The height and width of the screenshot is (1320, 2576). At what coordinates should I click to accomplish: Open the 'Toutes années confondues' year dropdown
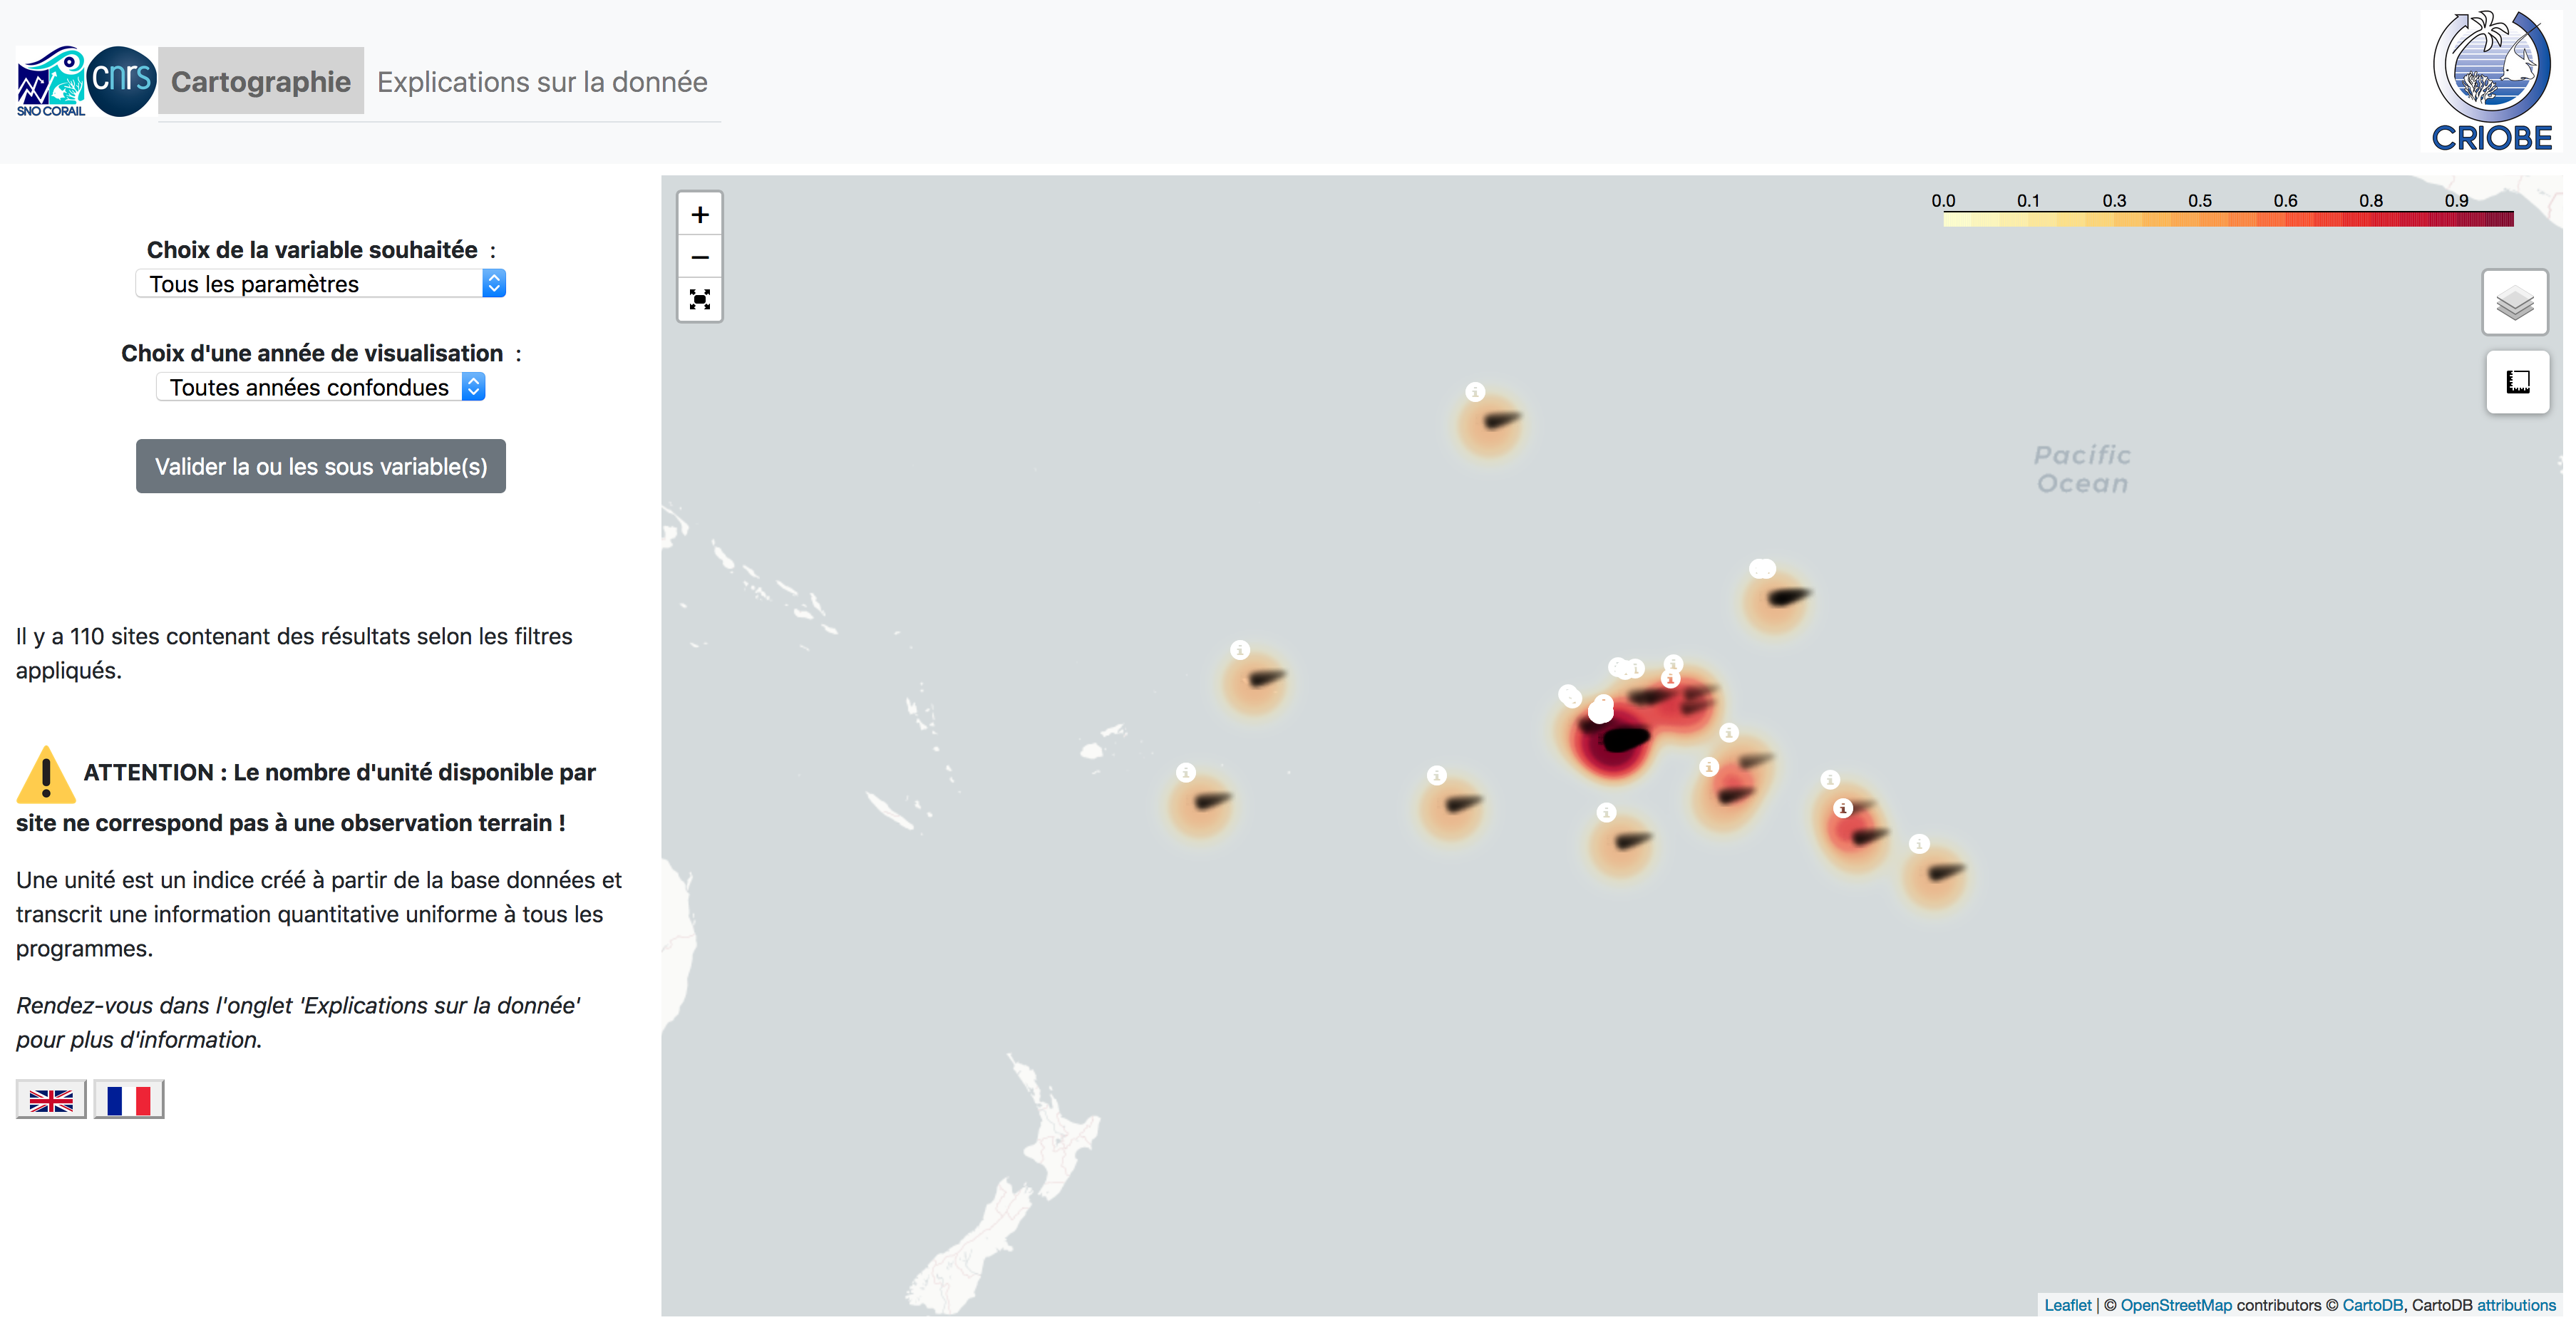(320, 387)
